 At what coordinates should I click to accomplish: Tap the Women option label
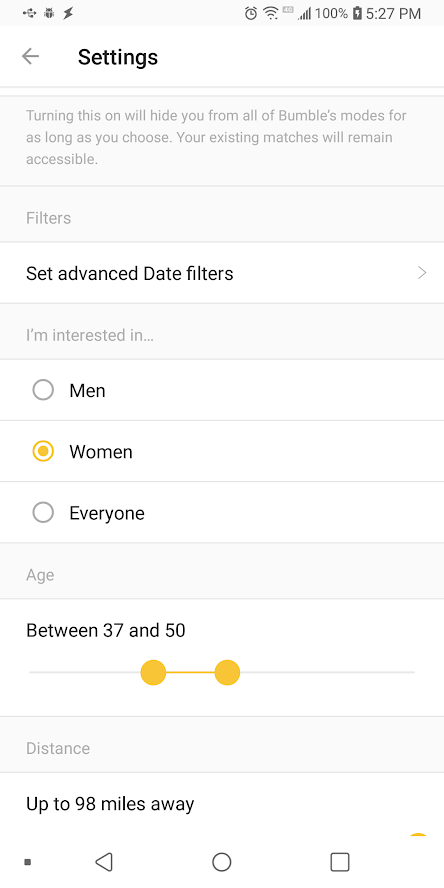[x=101, y=452]
